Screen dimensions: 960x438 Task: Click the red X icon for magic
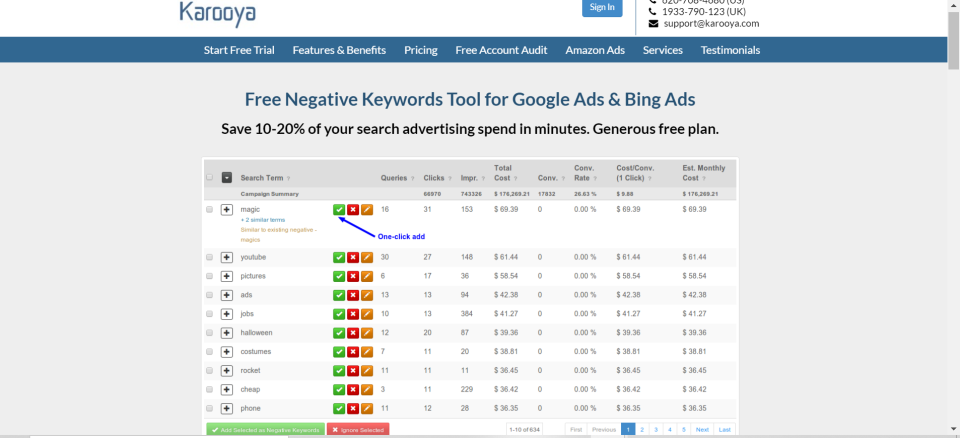353,210
